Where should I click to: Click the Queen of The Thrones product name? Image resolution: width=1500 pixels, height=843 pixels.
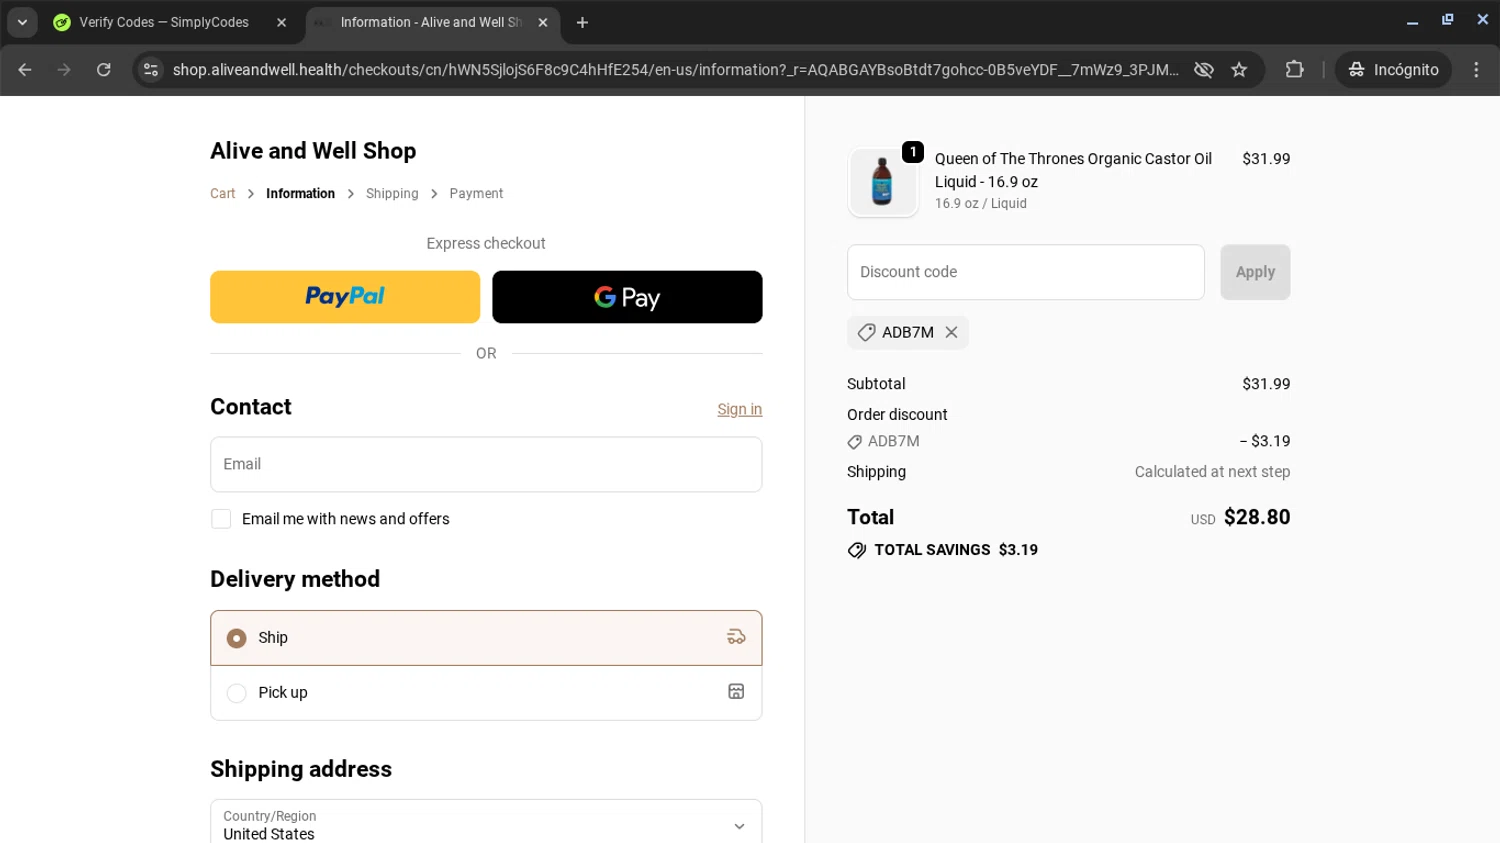coord(1073,170)
